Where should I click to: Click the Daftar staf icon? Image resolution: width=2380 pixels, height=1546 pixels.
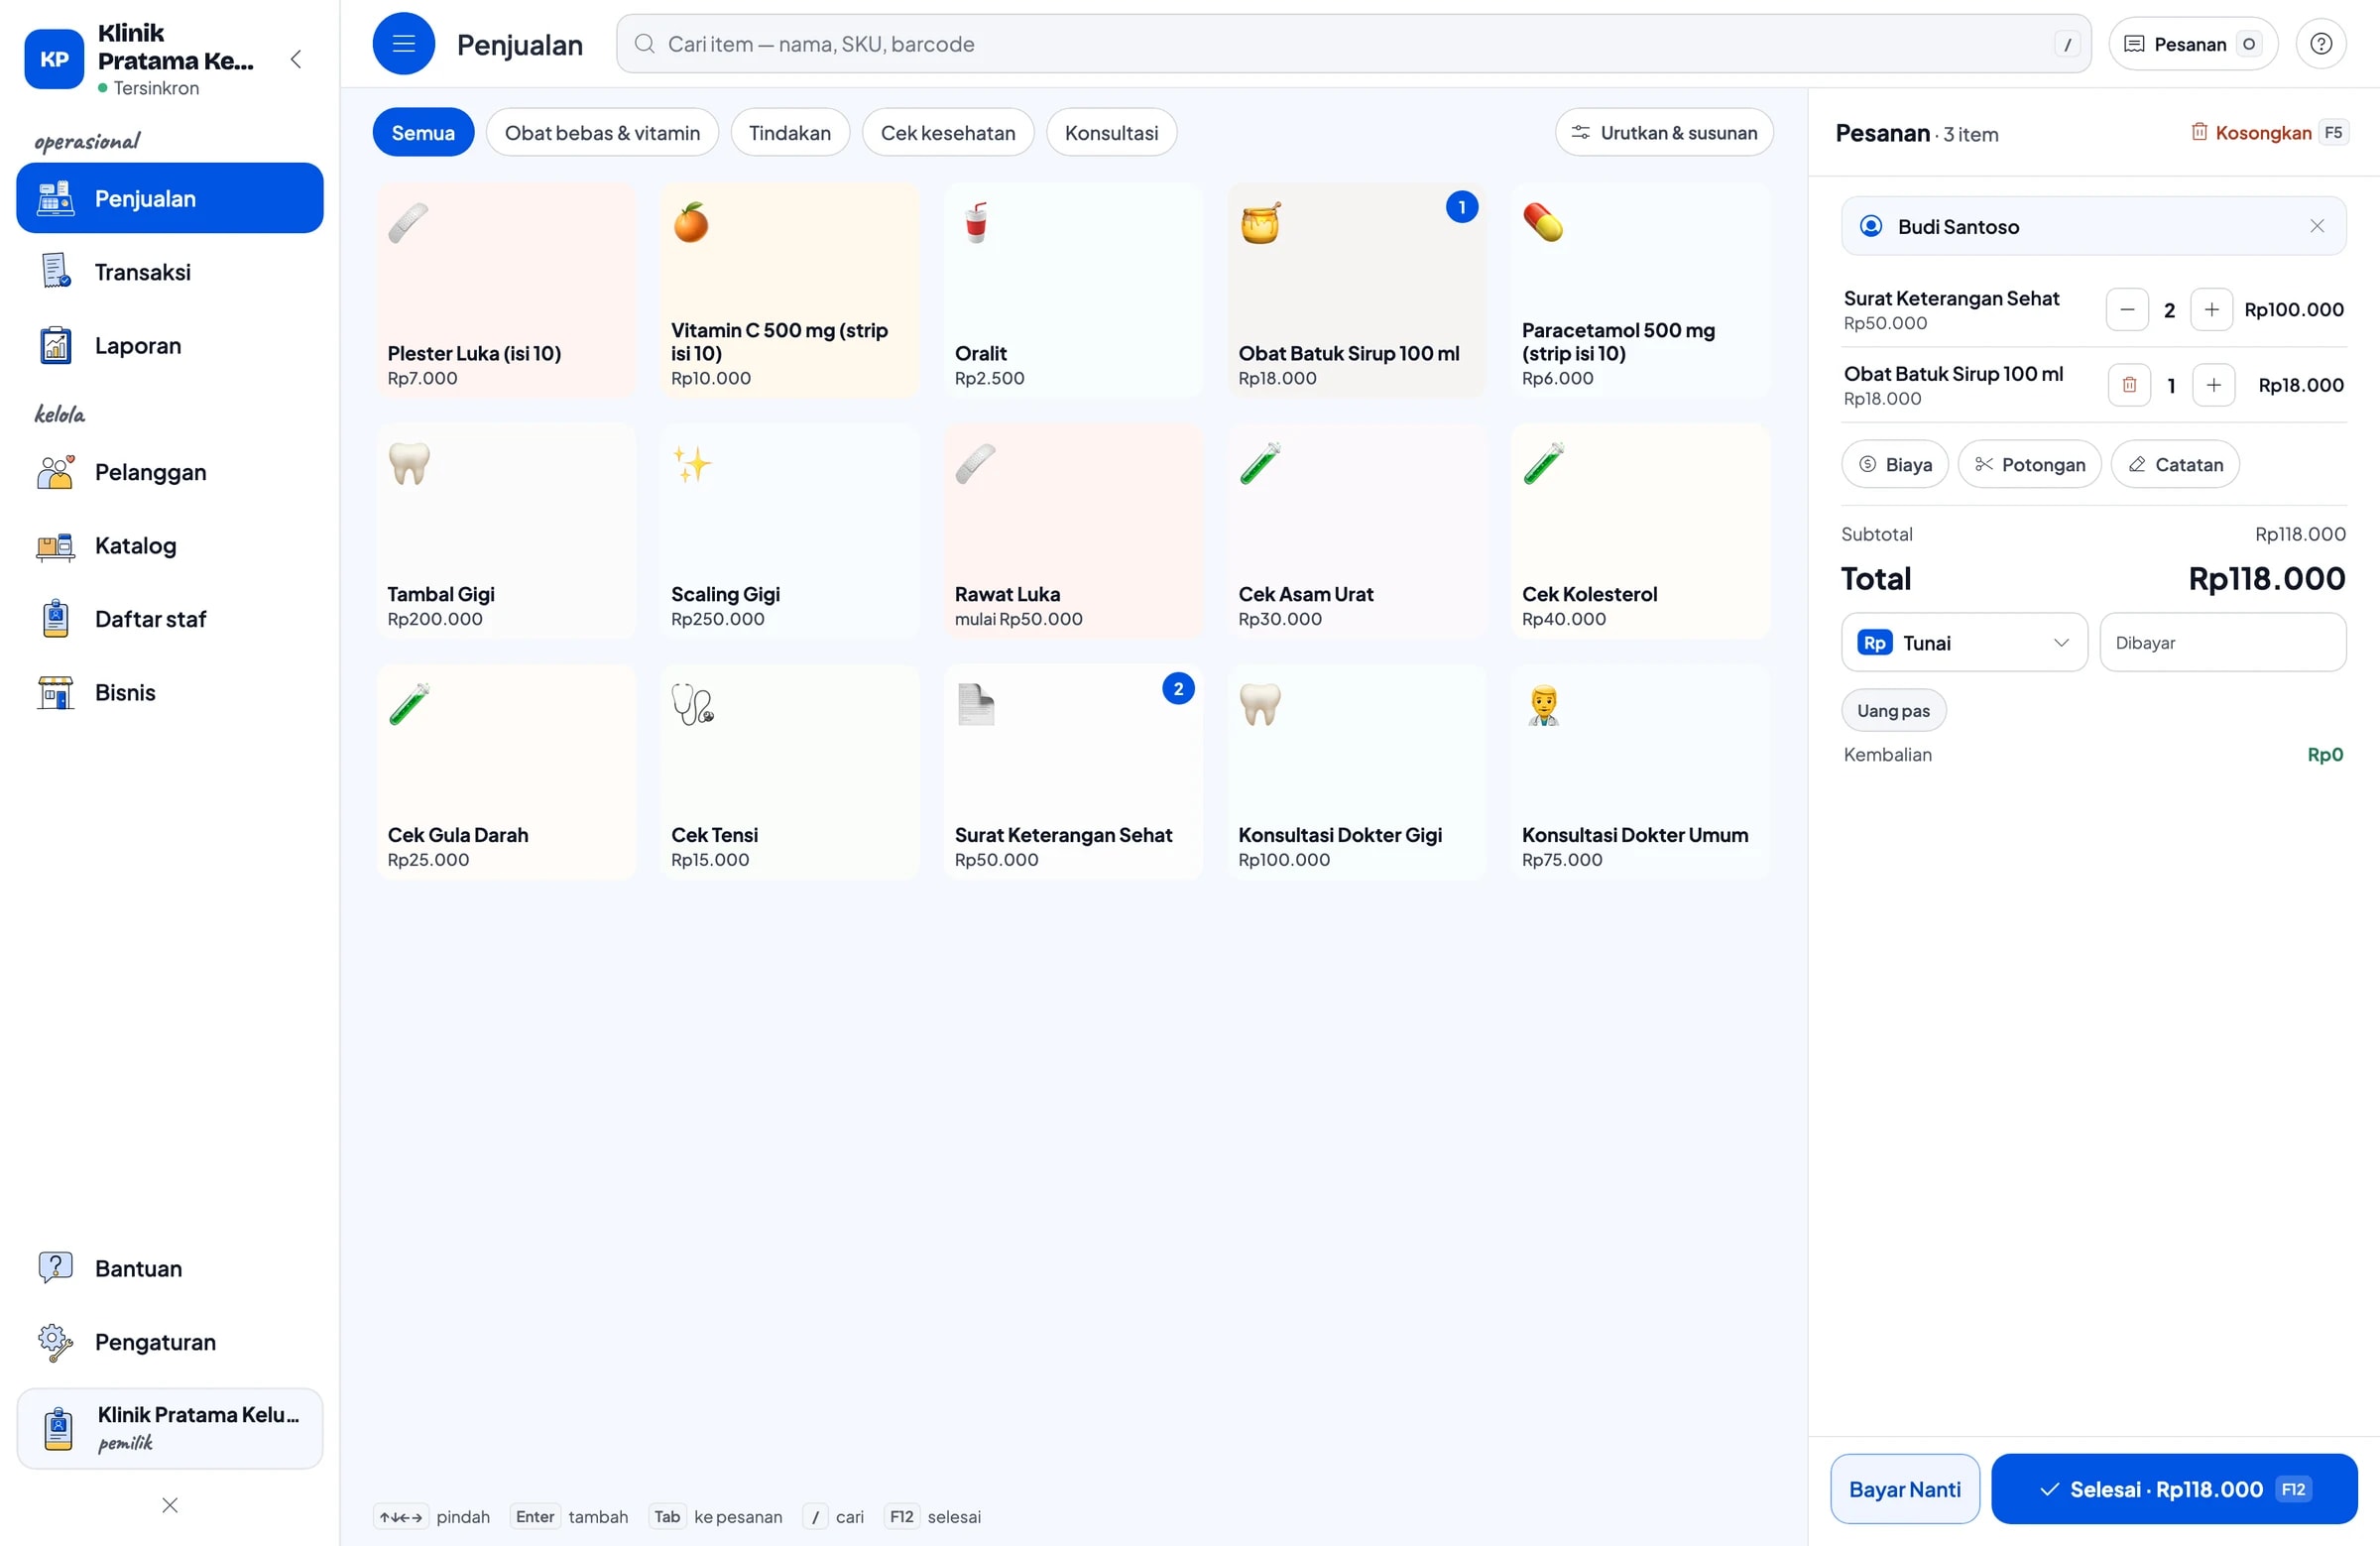click(56, 619)
